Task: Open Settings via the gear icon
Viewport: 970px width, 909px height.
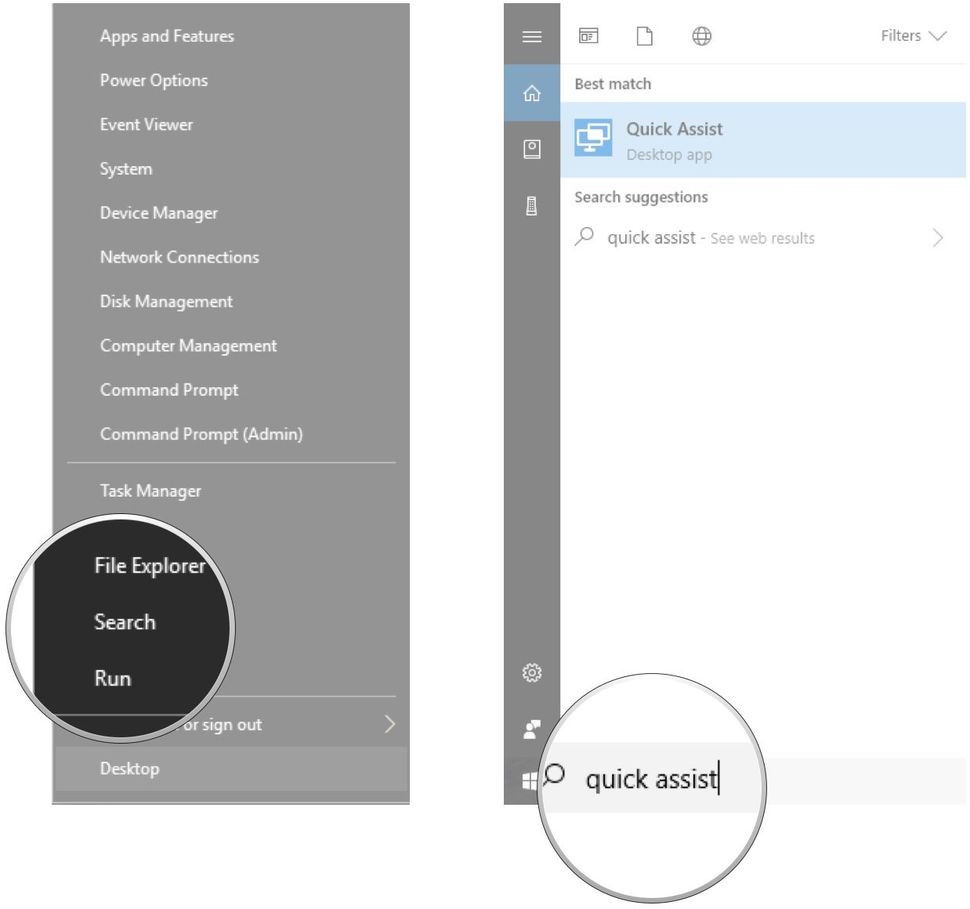Action: [x=532, y=674]
